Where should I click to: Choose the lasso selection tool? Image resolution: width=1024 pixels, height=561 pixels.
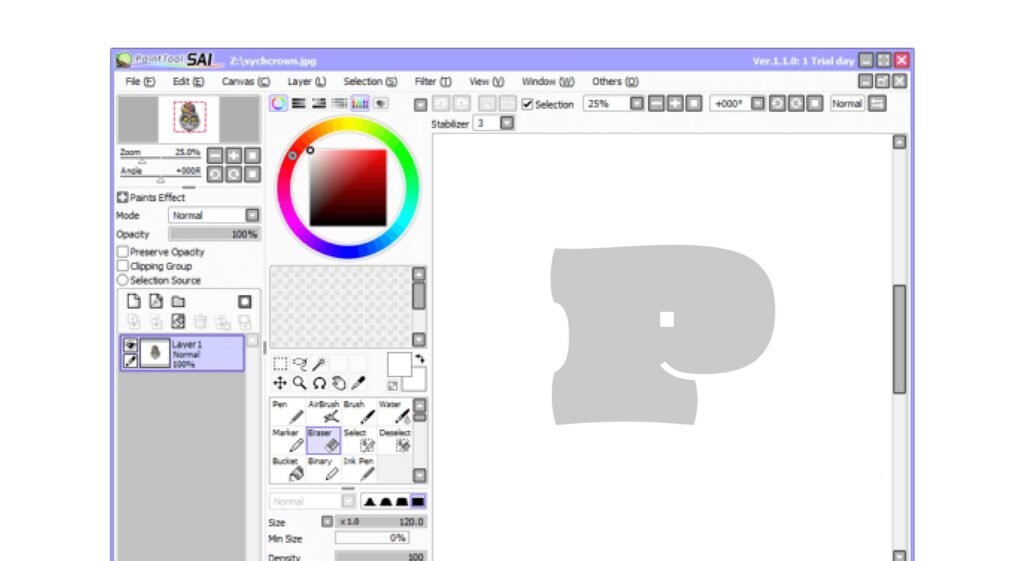[300, 364]
